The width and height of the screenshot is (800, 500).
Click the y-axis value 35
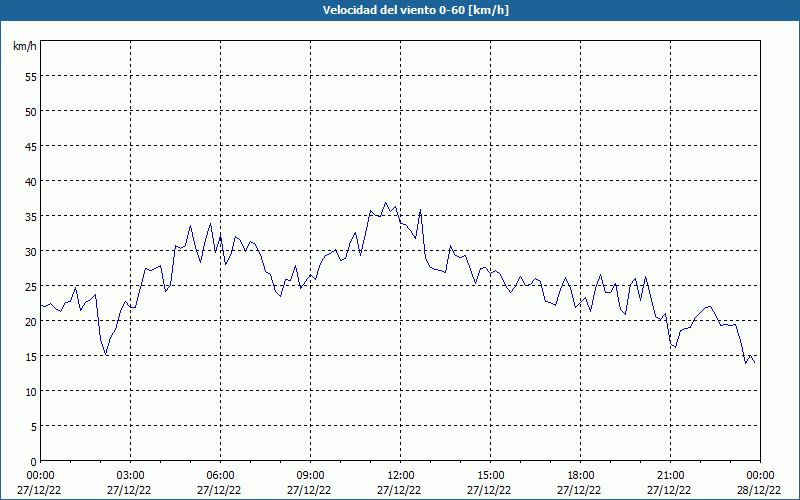tap(31, 216)
